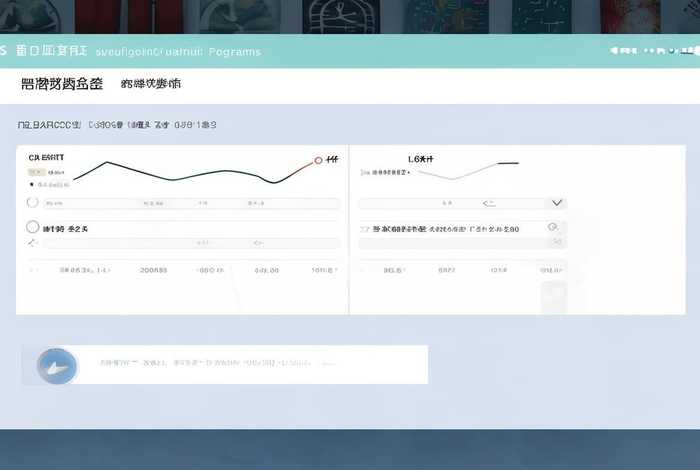Click the red circle marker ending the line chart
The height and width of the screenshot is (470, 700).
pos(318,160)
